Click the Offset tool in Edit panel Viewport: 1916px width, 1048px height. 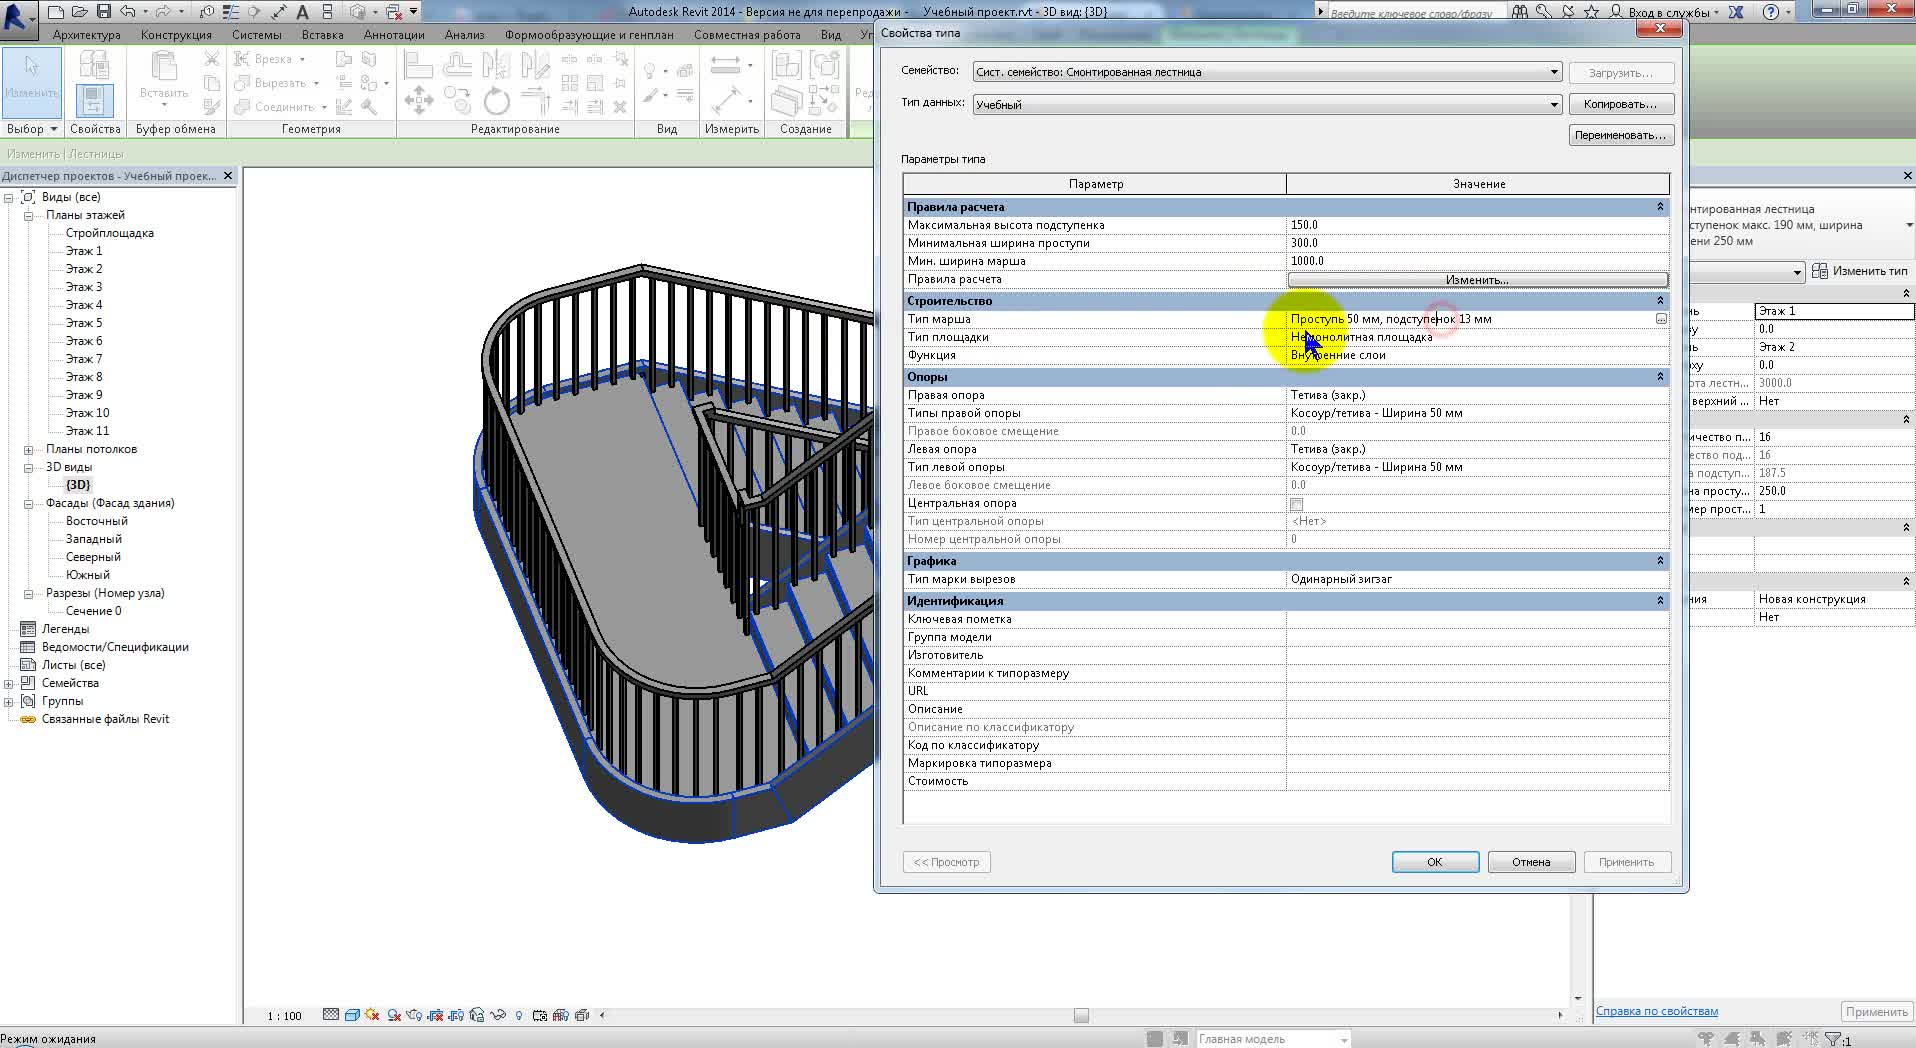tap(457, 66)
